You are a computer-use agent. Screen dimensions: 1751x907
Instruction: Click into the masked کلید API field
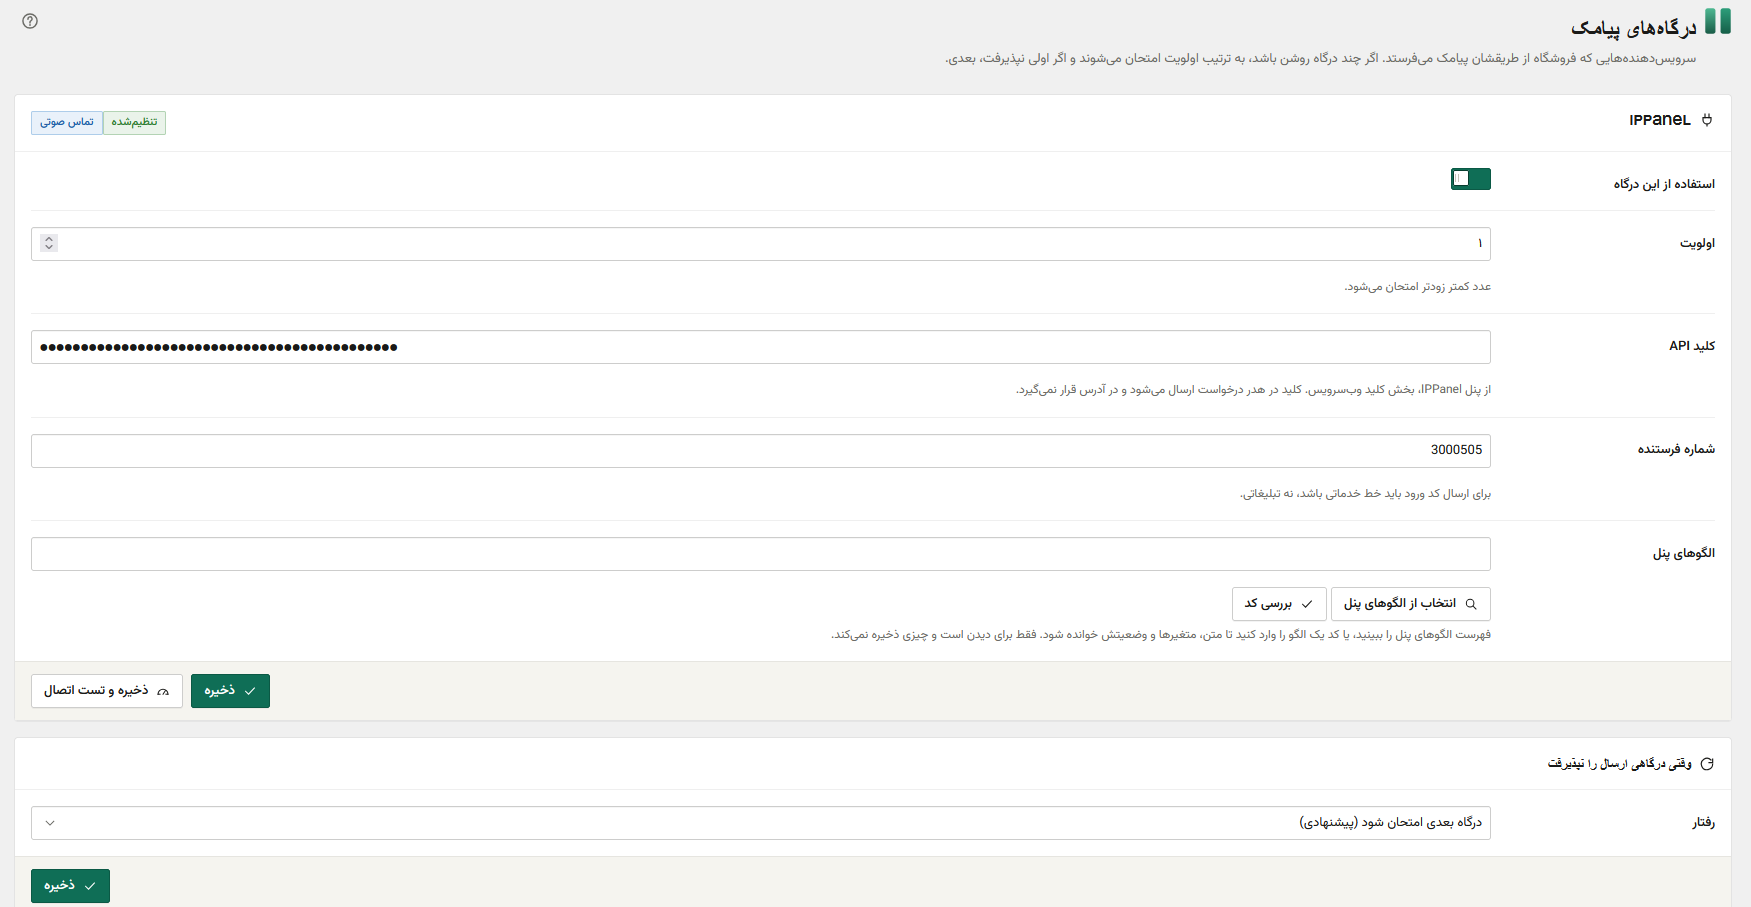pos(761,347)
